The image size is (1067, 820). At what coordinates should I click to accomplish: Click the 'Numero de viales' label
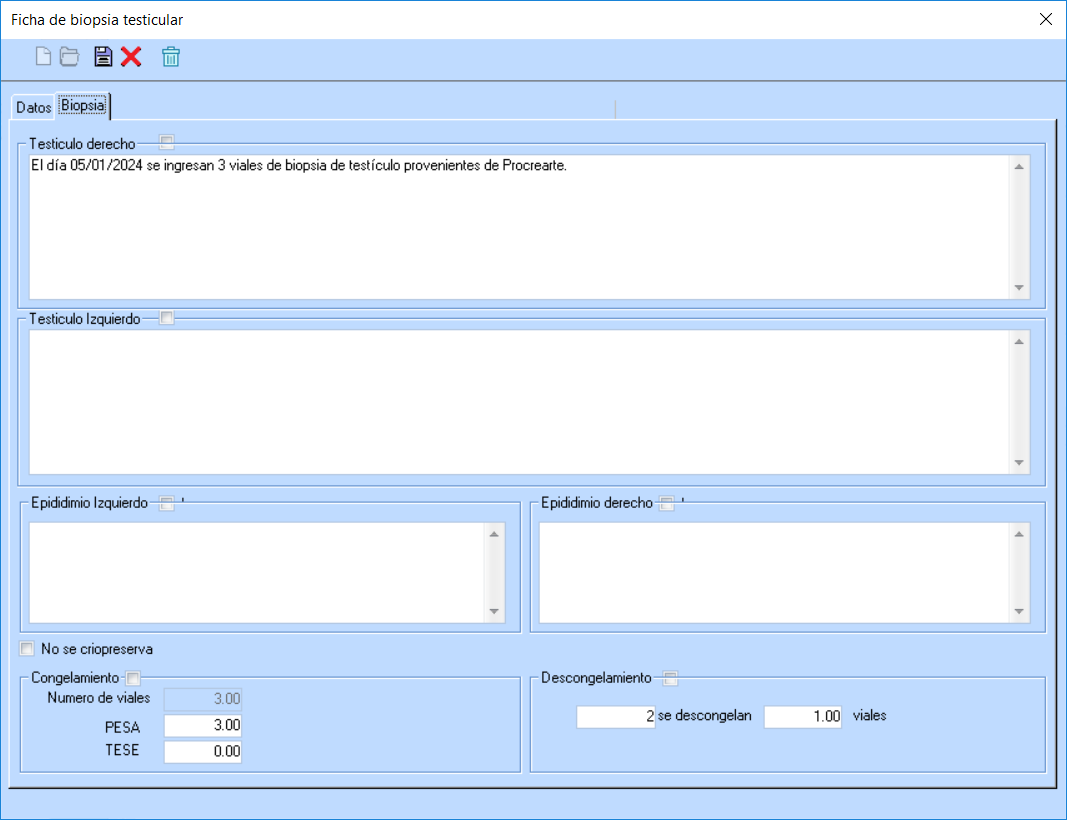click(x=99, y=698)
